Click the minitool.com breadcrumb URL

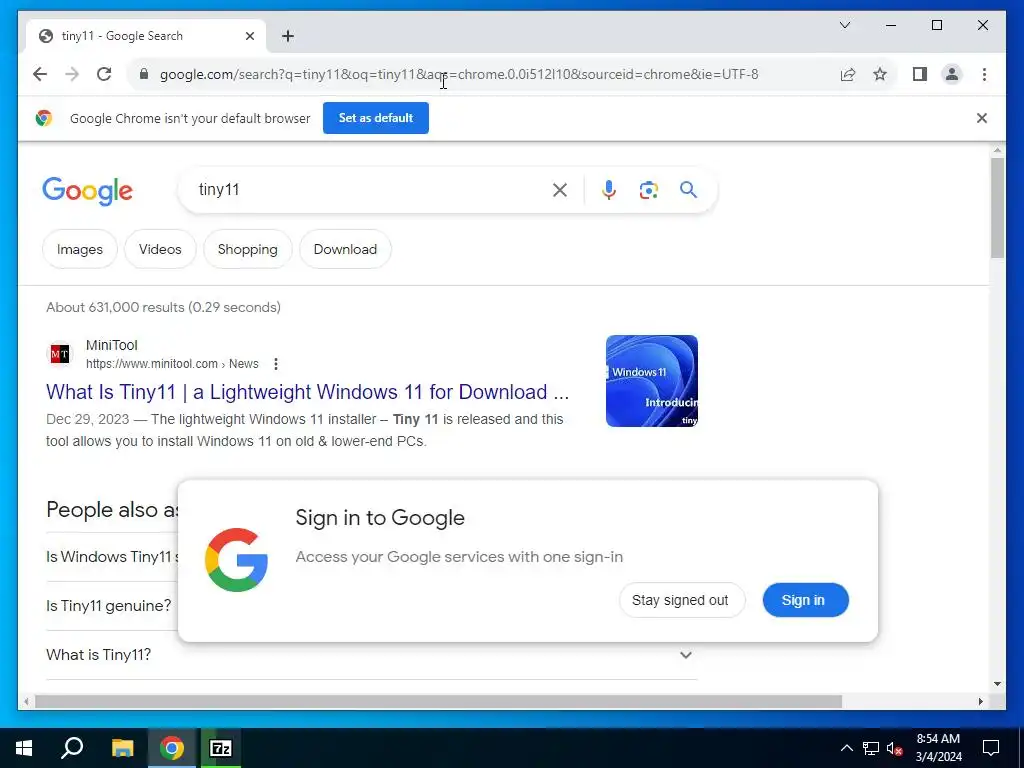tap(172, 364)
